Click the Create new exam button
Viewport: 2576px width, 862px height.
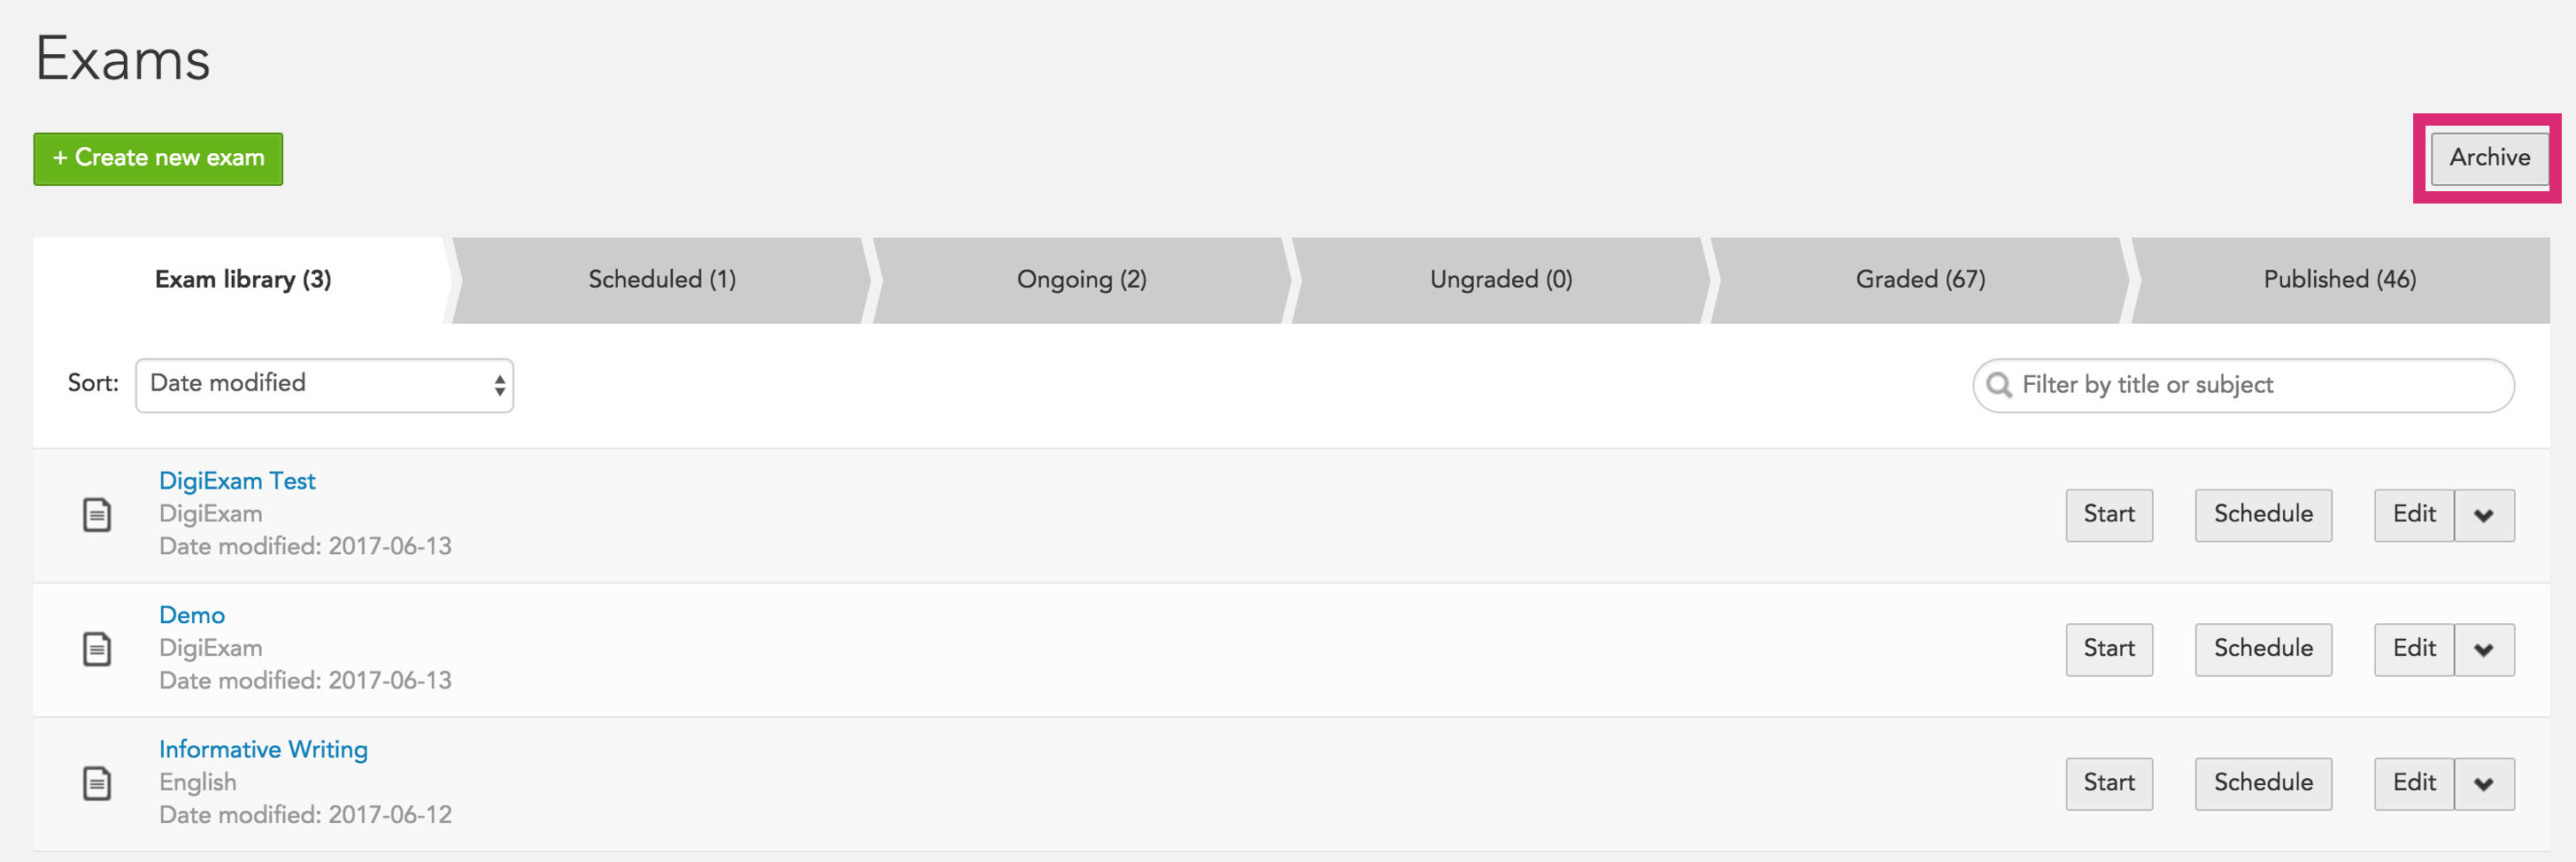(x=158, y=159)
